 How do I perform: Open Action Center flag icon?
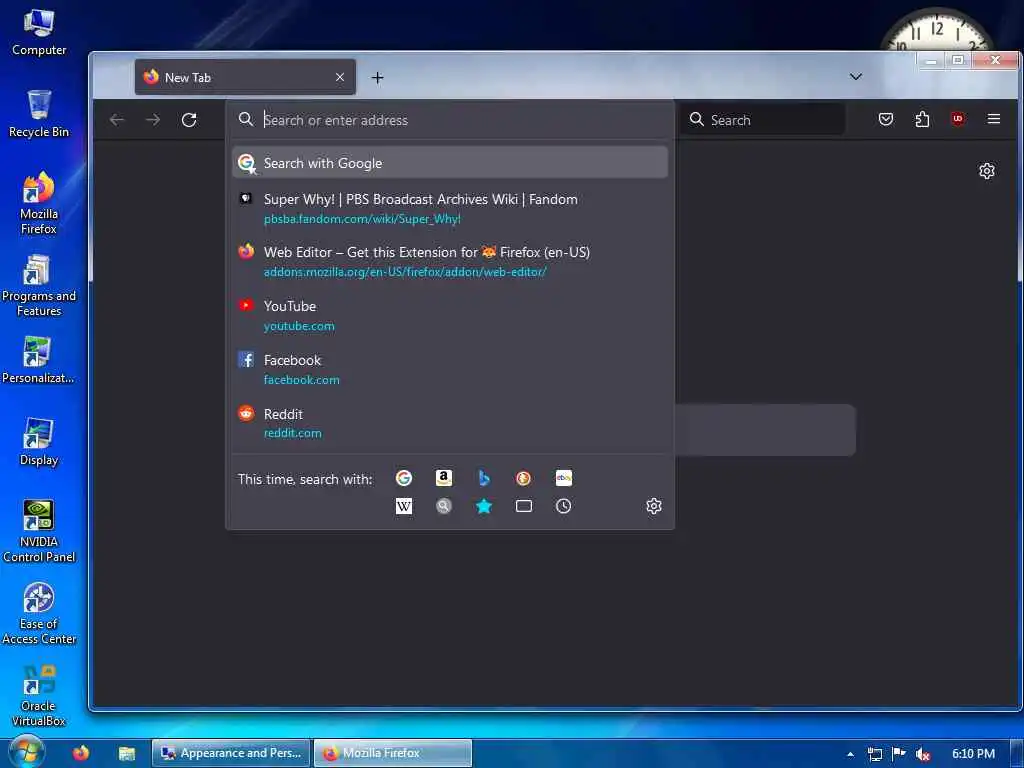click(x=899, y=754)
